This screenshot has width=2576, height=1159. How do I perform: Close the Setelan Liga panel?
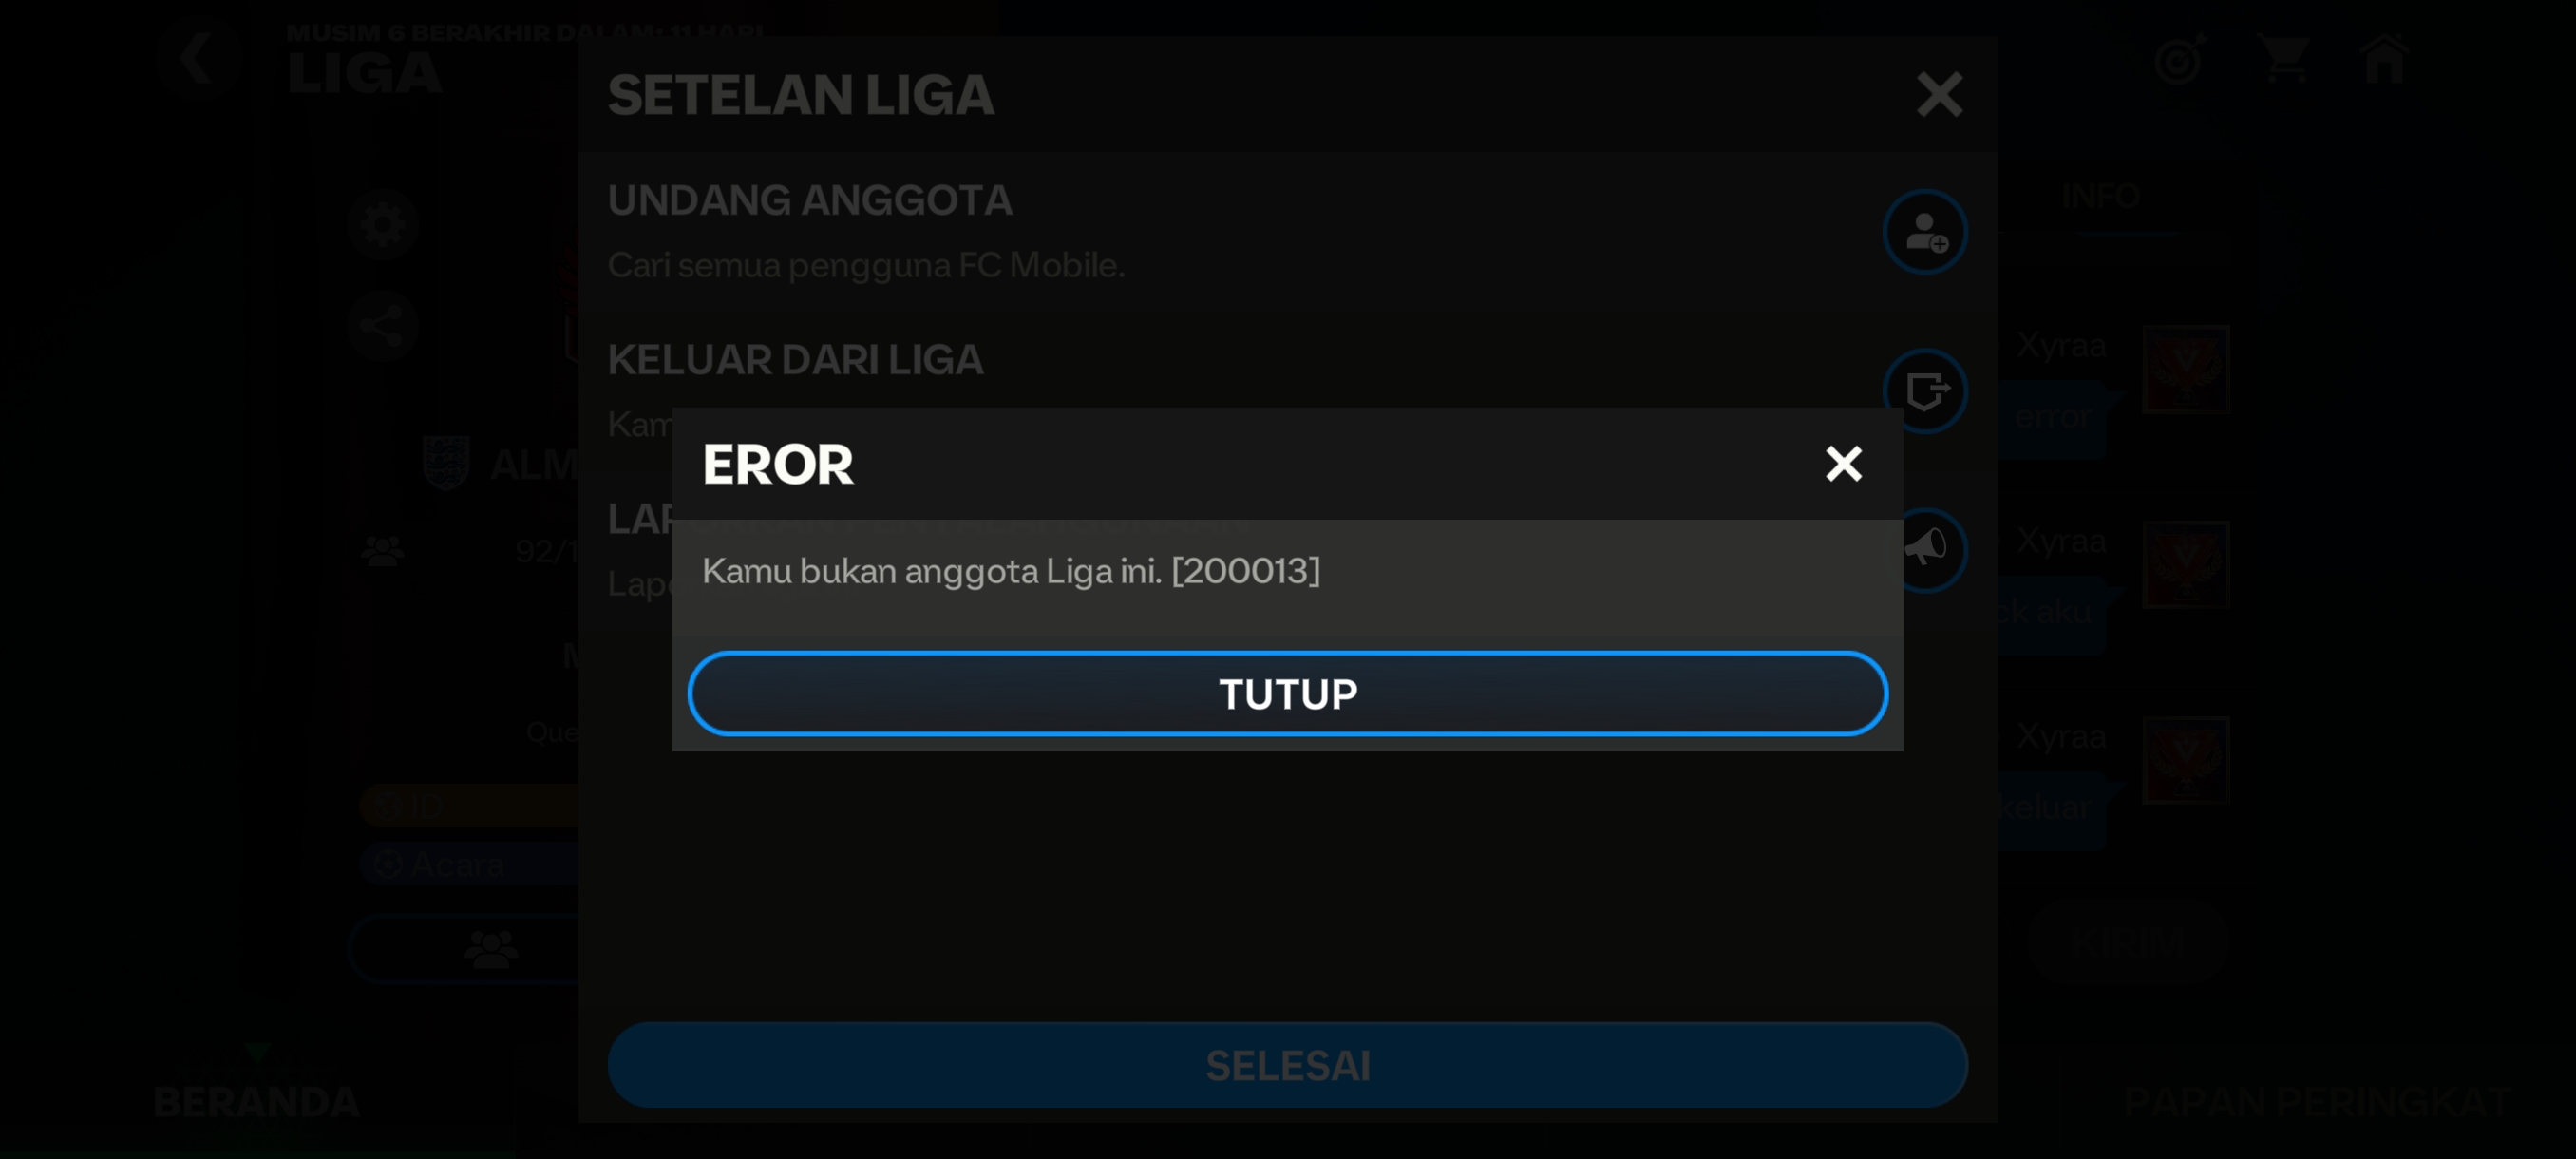(1939, 95)
